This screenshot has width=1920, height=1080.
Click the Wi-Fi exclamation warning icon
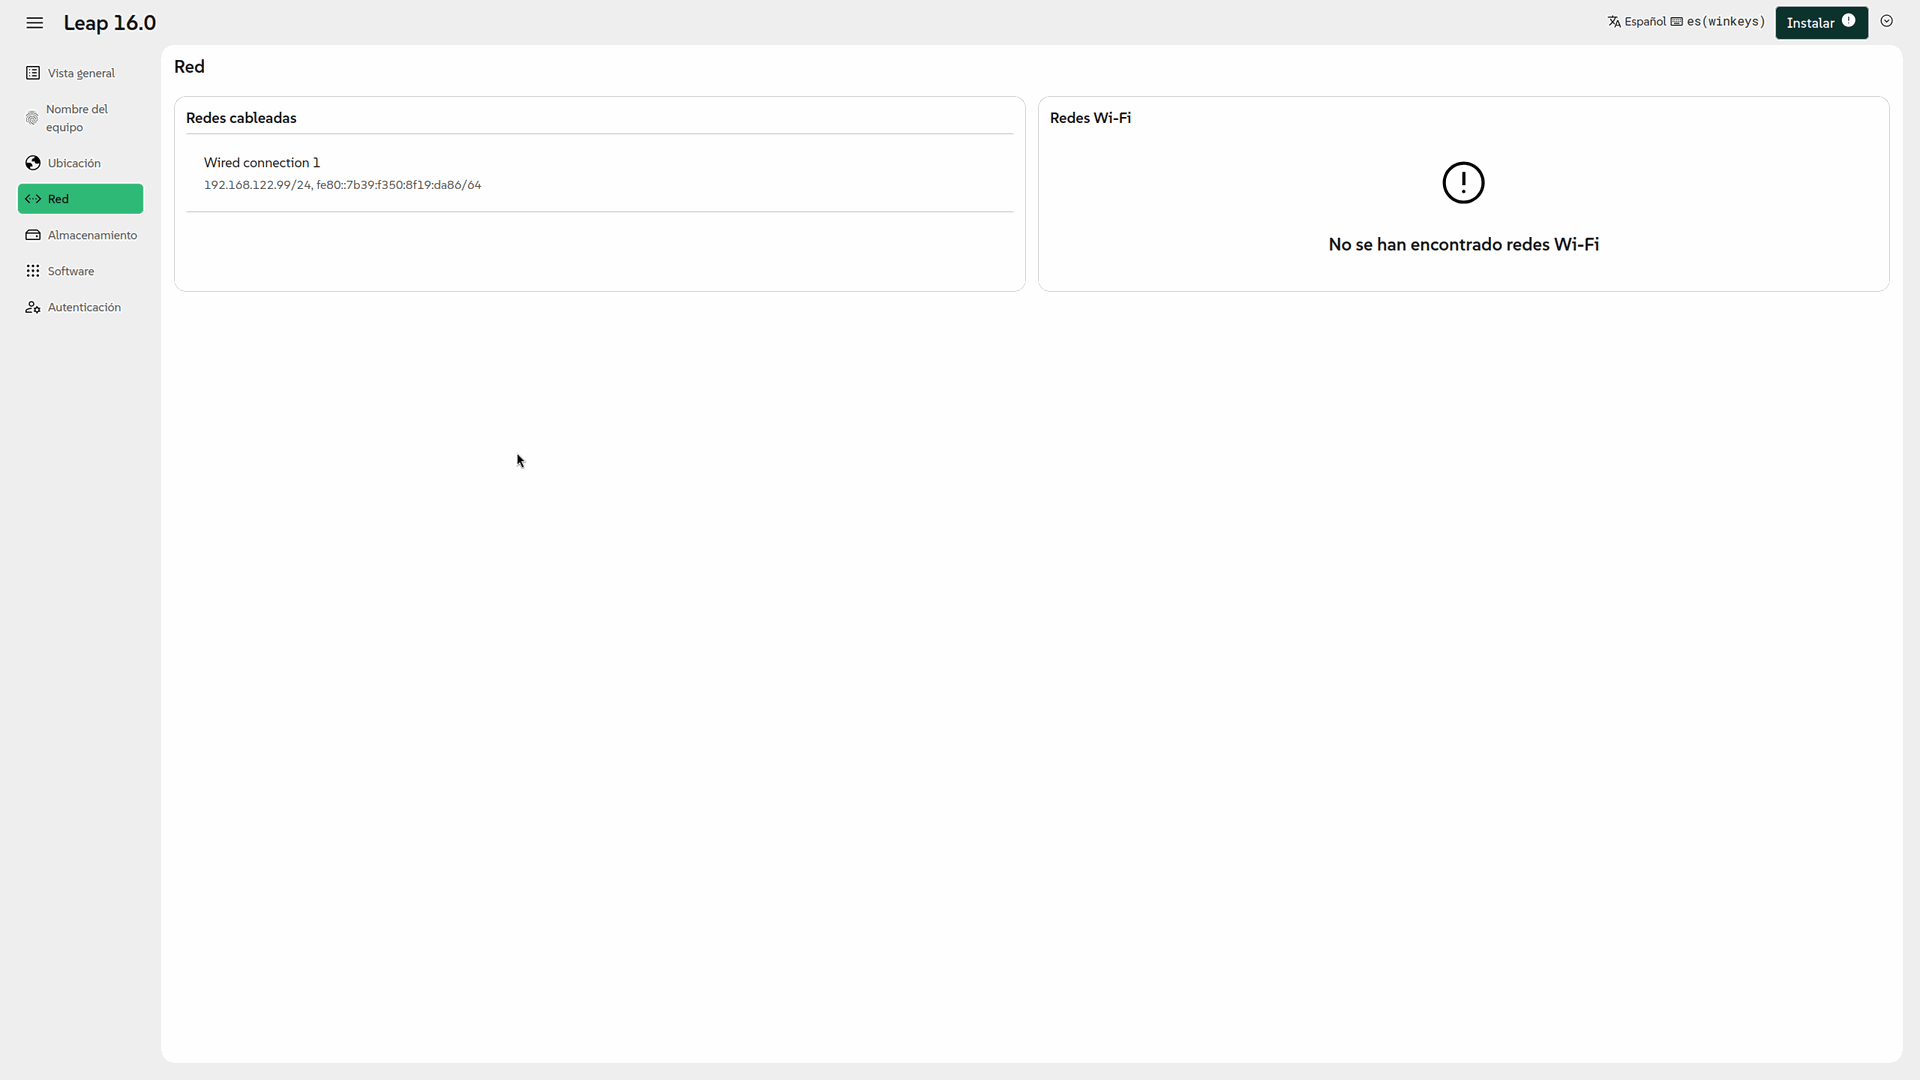[x=1463, y=183]
